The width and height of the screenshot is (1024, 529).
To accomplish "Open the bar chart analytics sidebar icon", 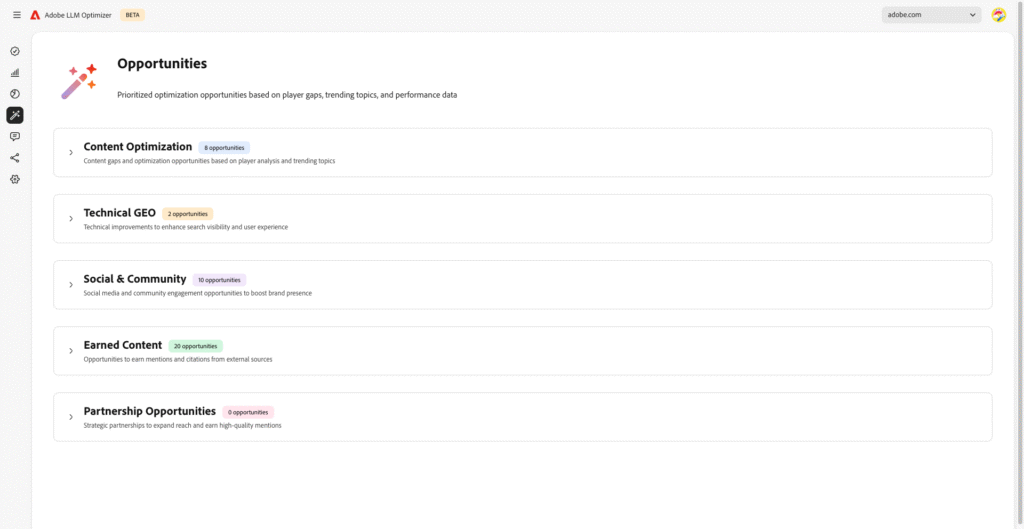I will (15, 72).
